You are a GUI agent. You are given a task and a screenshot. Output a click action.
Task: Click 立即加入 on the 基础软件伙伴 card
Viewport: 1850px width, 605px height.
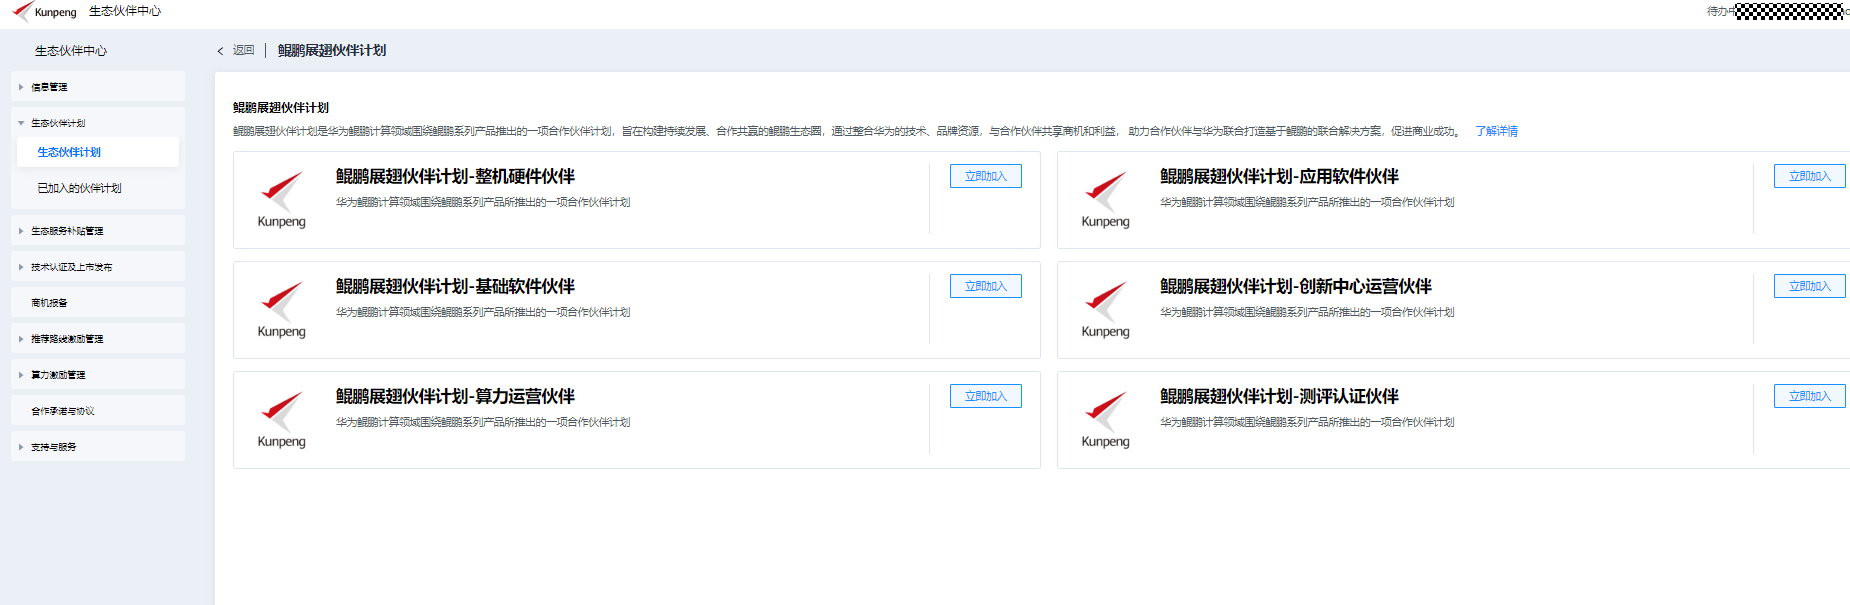pos(986,286)
